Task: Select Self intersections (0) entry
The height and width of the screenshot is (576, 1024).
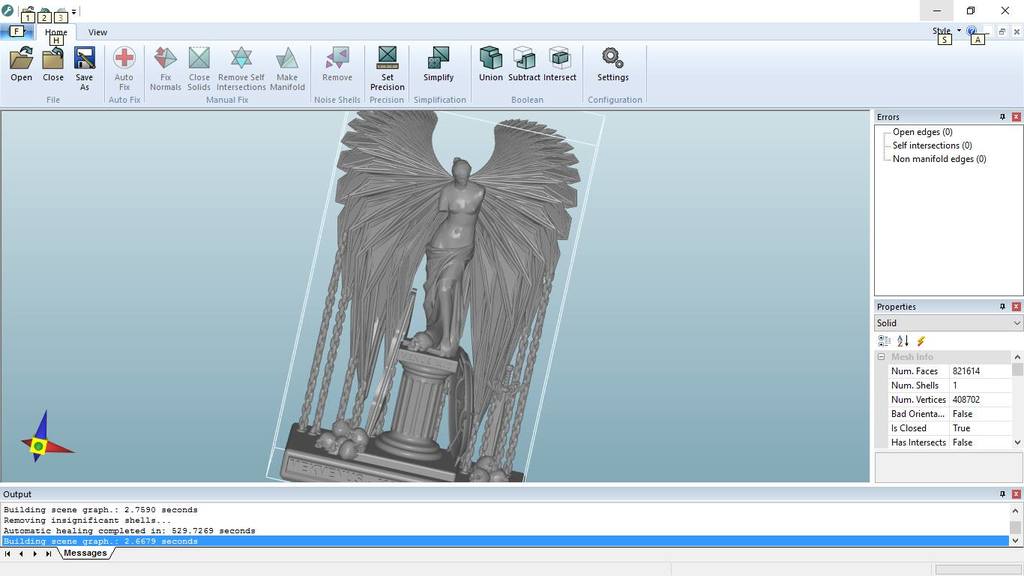Action: tap(932, 146)
